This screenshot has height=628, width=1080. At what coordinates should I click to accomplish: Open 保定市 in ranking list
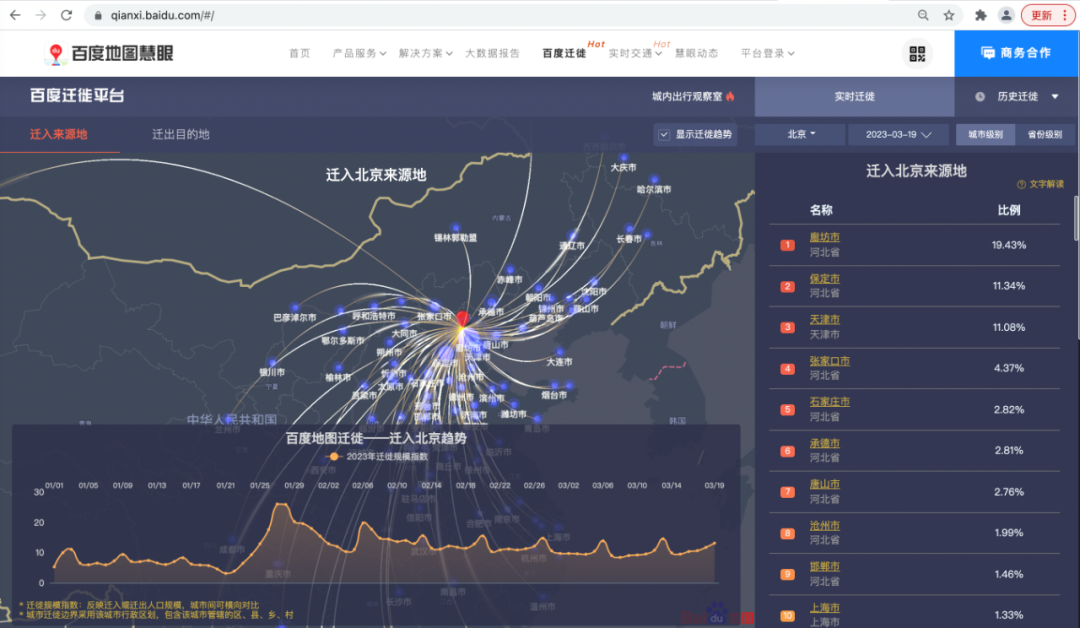point(824,279)
